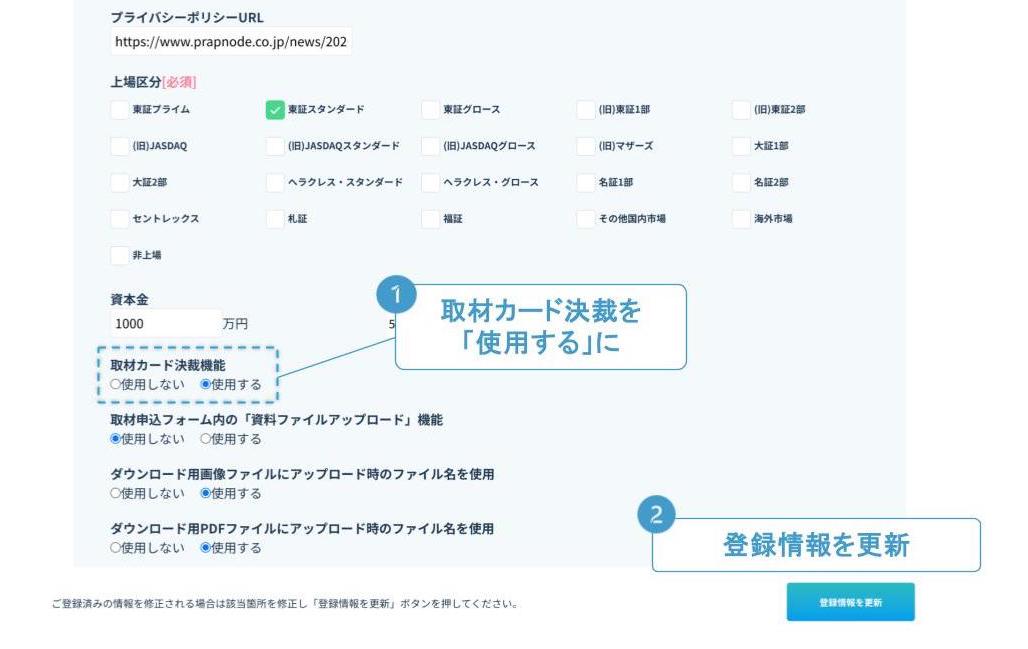Enable the (旧)JASDAQ checkbox
Viewport: 1028px width, 649px height.
point(120,146)
